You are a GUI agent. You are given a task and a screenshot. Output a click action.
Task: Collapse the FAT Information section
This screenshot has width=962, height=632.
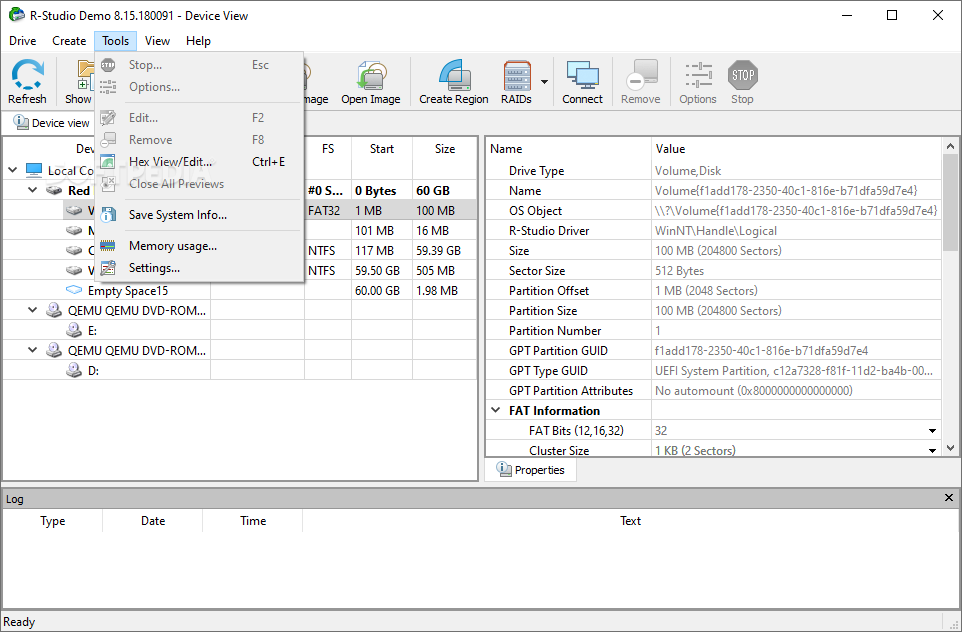tap(496, 410)
